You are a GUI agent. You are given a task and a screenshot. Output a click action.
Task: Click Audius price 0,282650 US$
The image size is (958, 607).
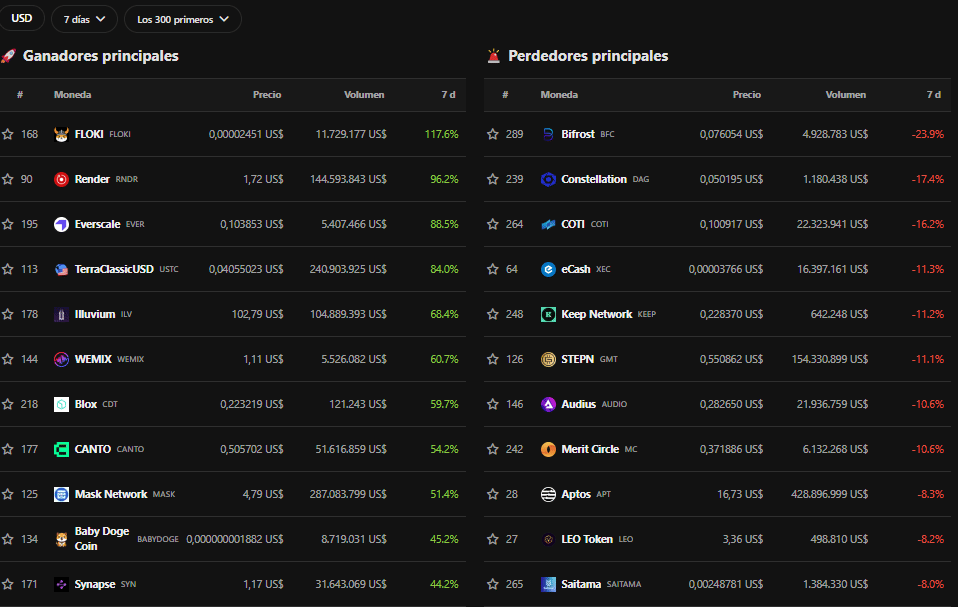pyautogui.click(x=731, y=404)
